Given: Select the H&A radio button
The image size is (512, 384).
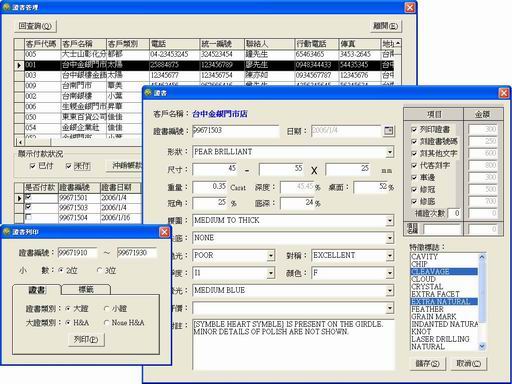Looking at the screenshot, I should pos(68,323).
